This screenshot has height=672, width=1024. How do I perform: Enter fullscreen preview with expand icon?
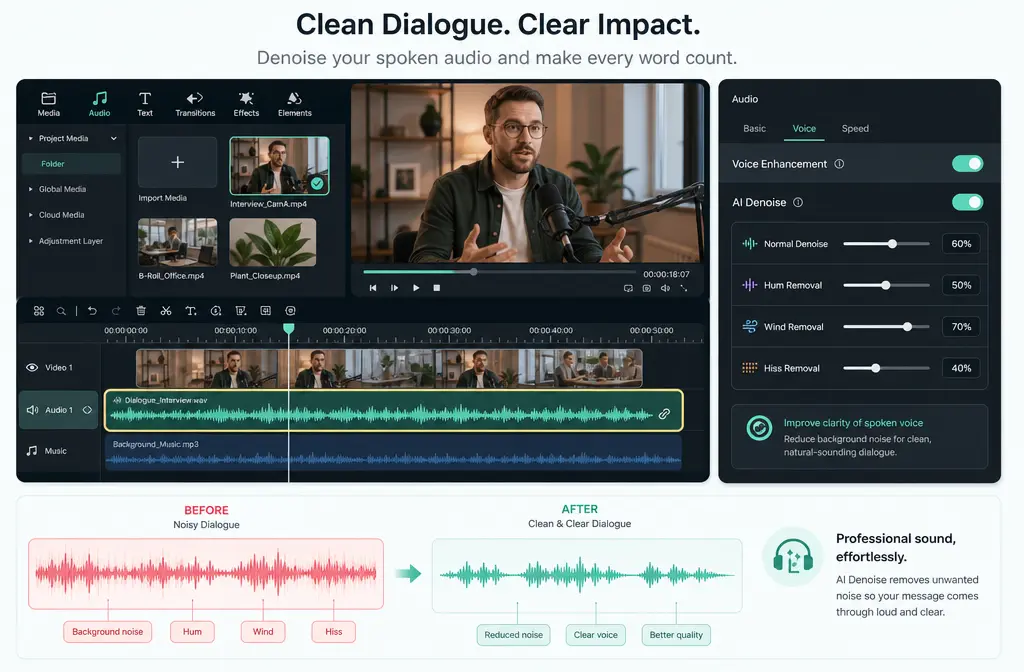click(684, 288)
